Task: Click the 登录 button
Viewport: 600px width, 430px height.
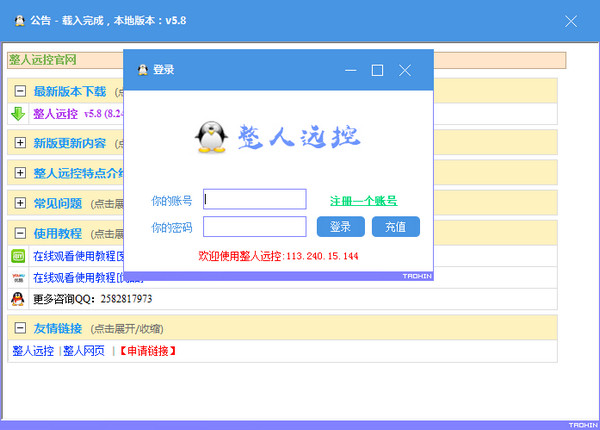Action: point(341,226)
